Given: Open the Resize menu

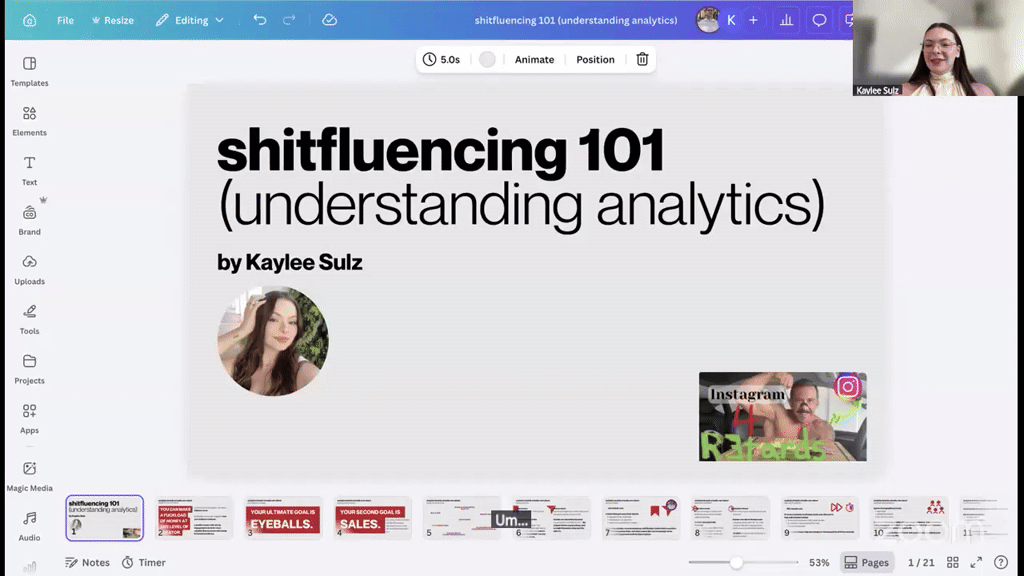Looking at the screenshot, I should tap(112, 20).
